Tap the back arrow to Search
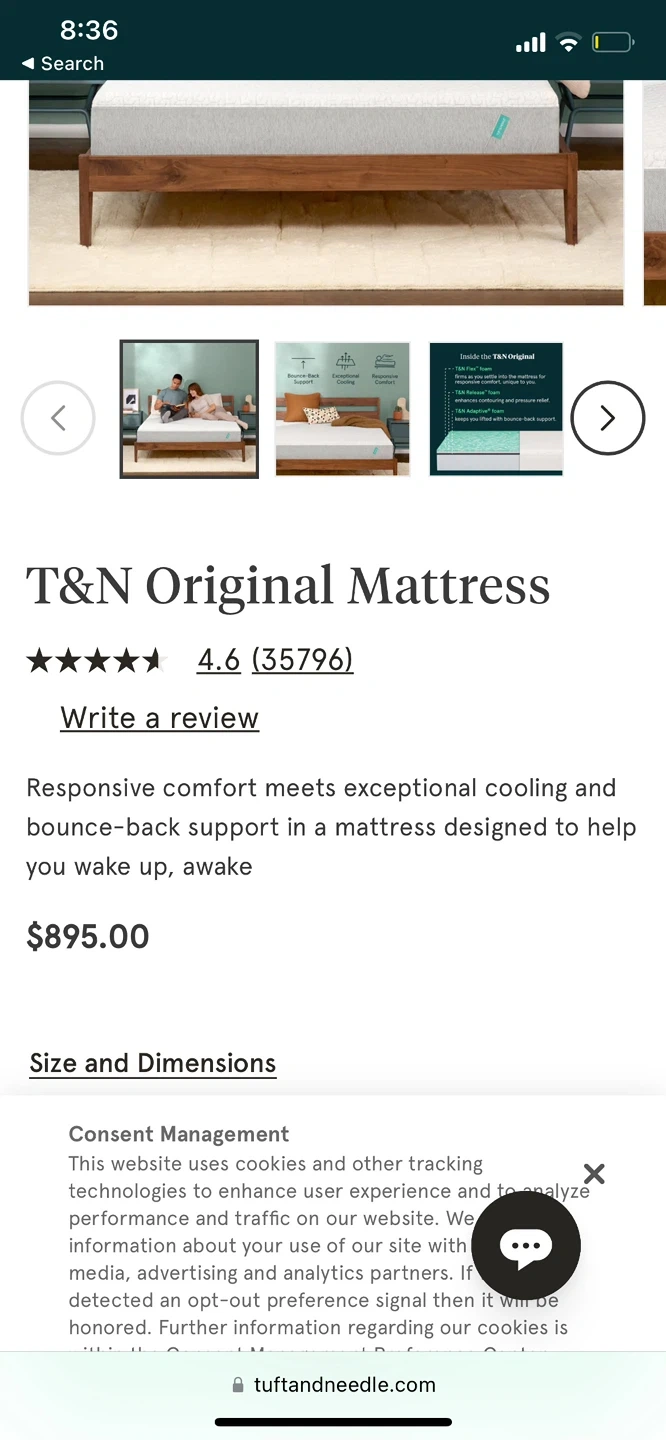Screen dimensions: 666x1440 pos(28,63)
